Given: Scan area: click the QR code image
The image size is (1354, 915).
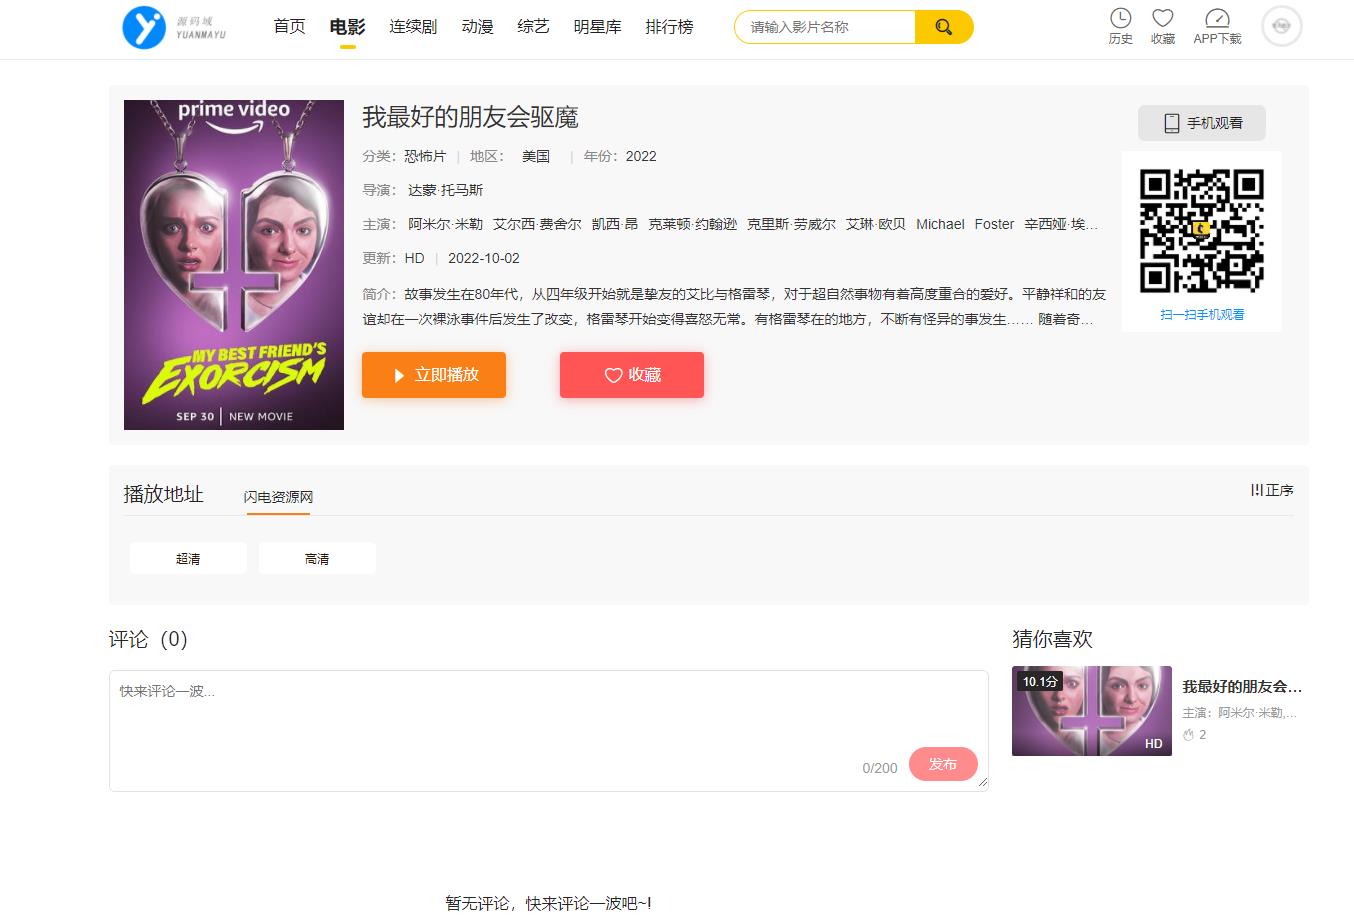Looking at the screenshot, I should click(x=1202, y=231).
